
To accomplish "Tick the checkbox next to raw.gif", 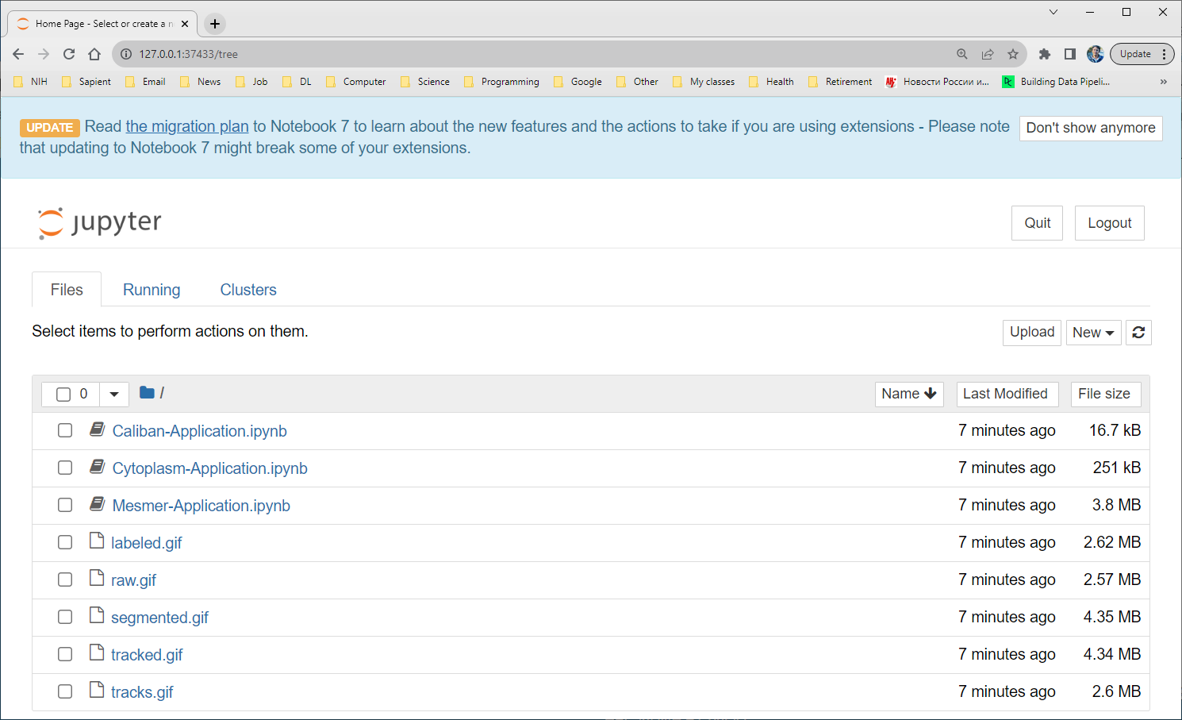I will pyautogui.click(x=65, y=580).
